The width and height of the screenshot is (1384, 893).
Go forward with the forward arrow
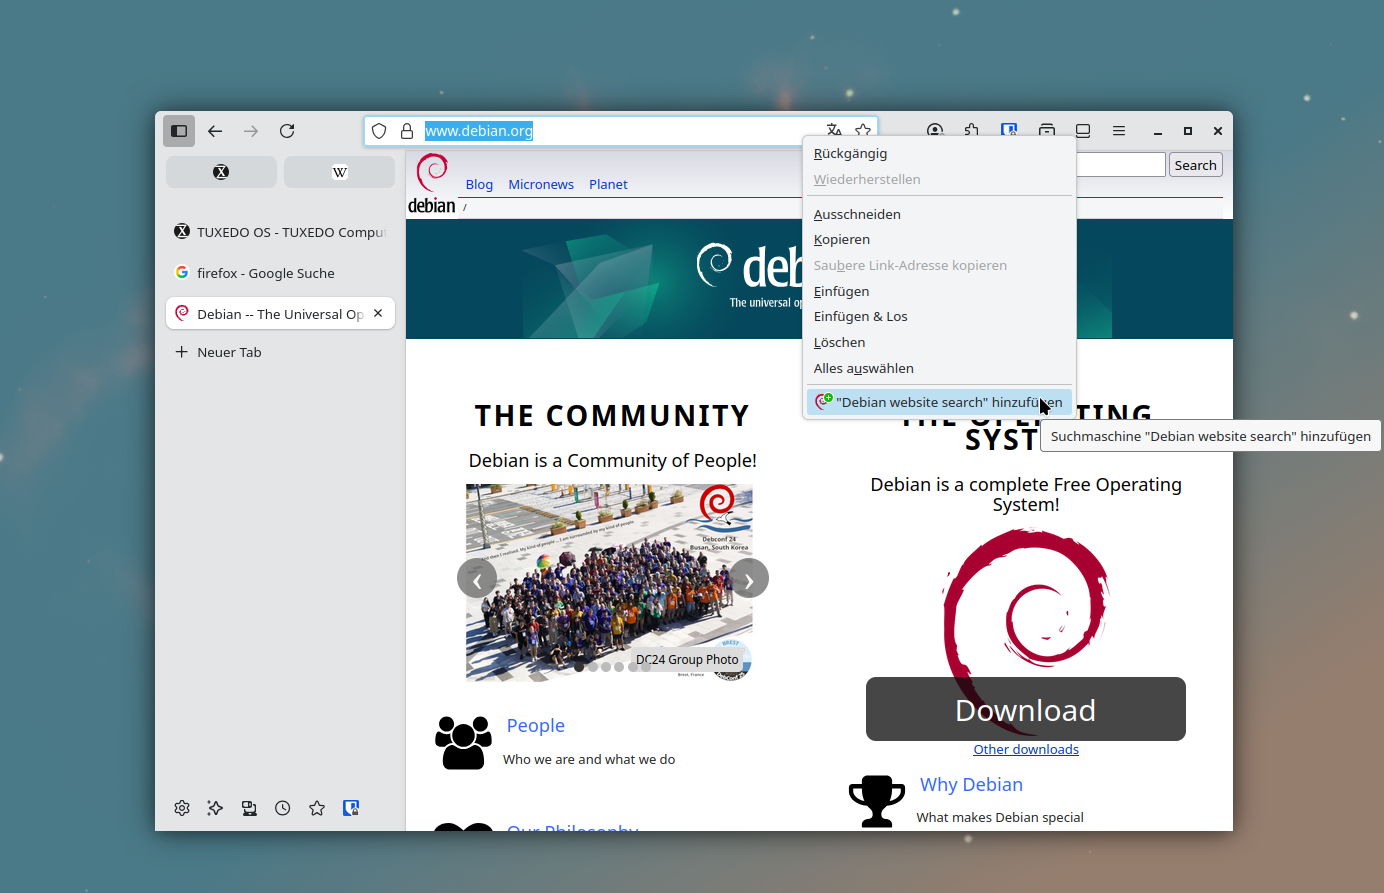[x=251, y=131]
